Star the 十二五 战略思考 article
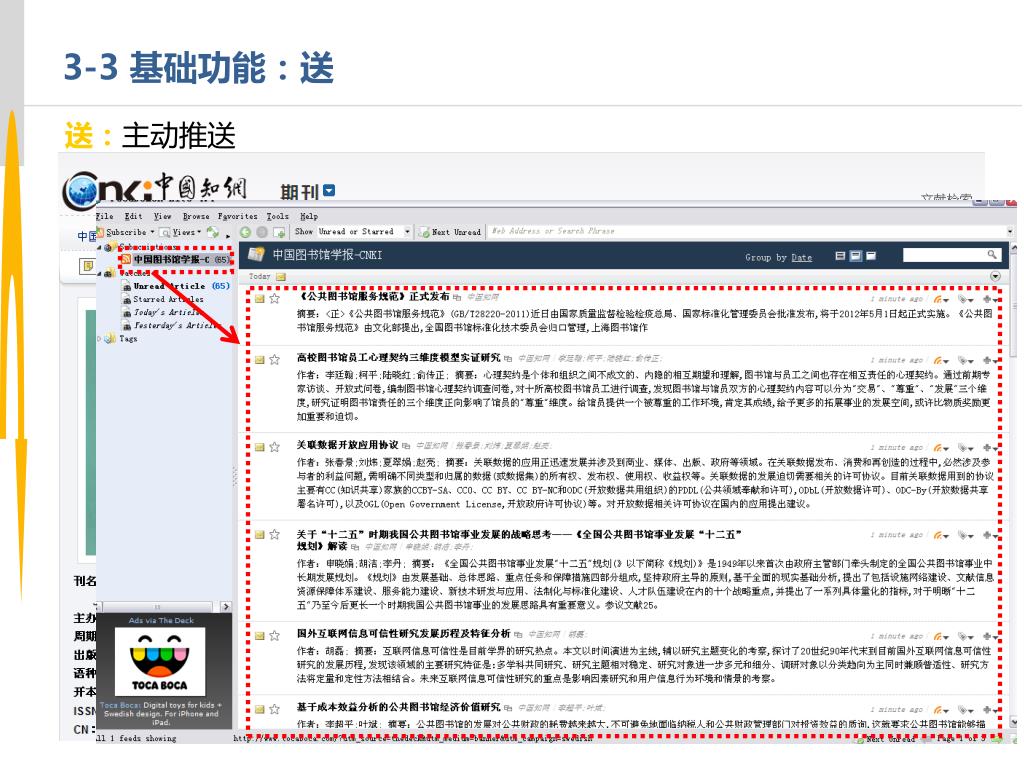Screen dimensions: 1024x768 click(274, 534)
